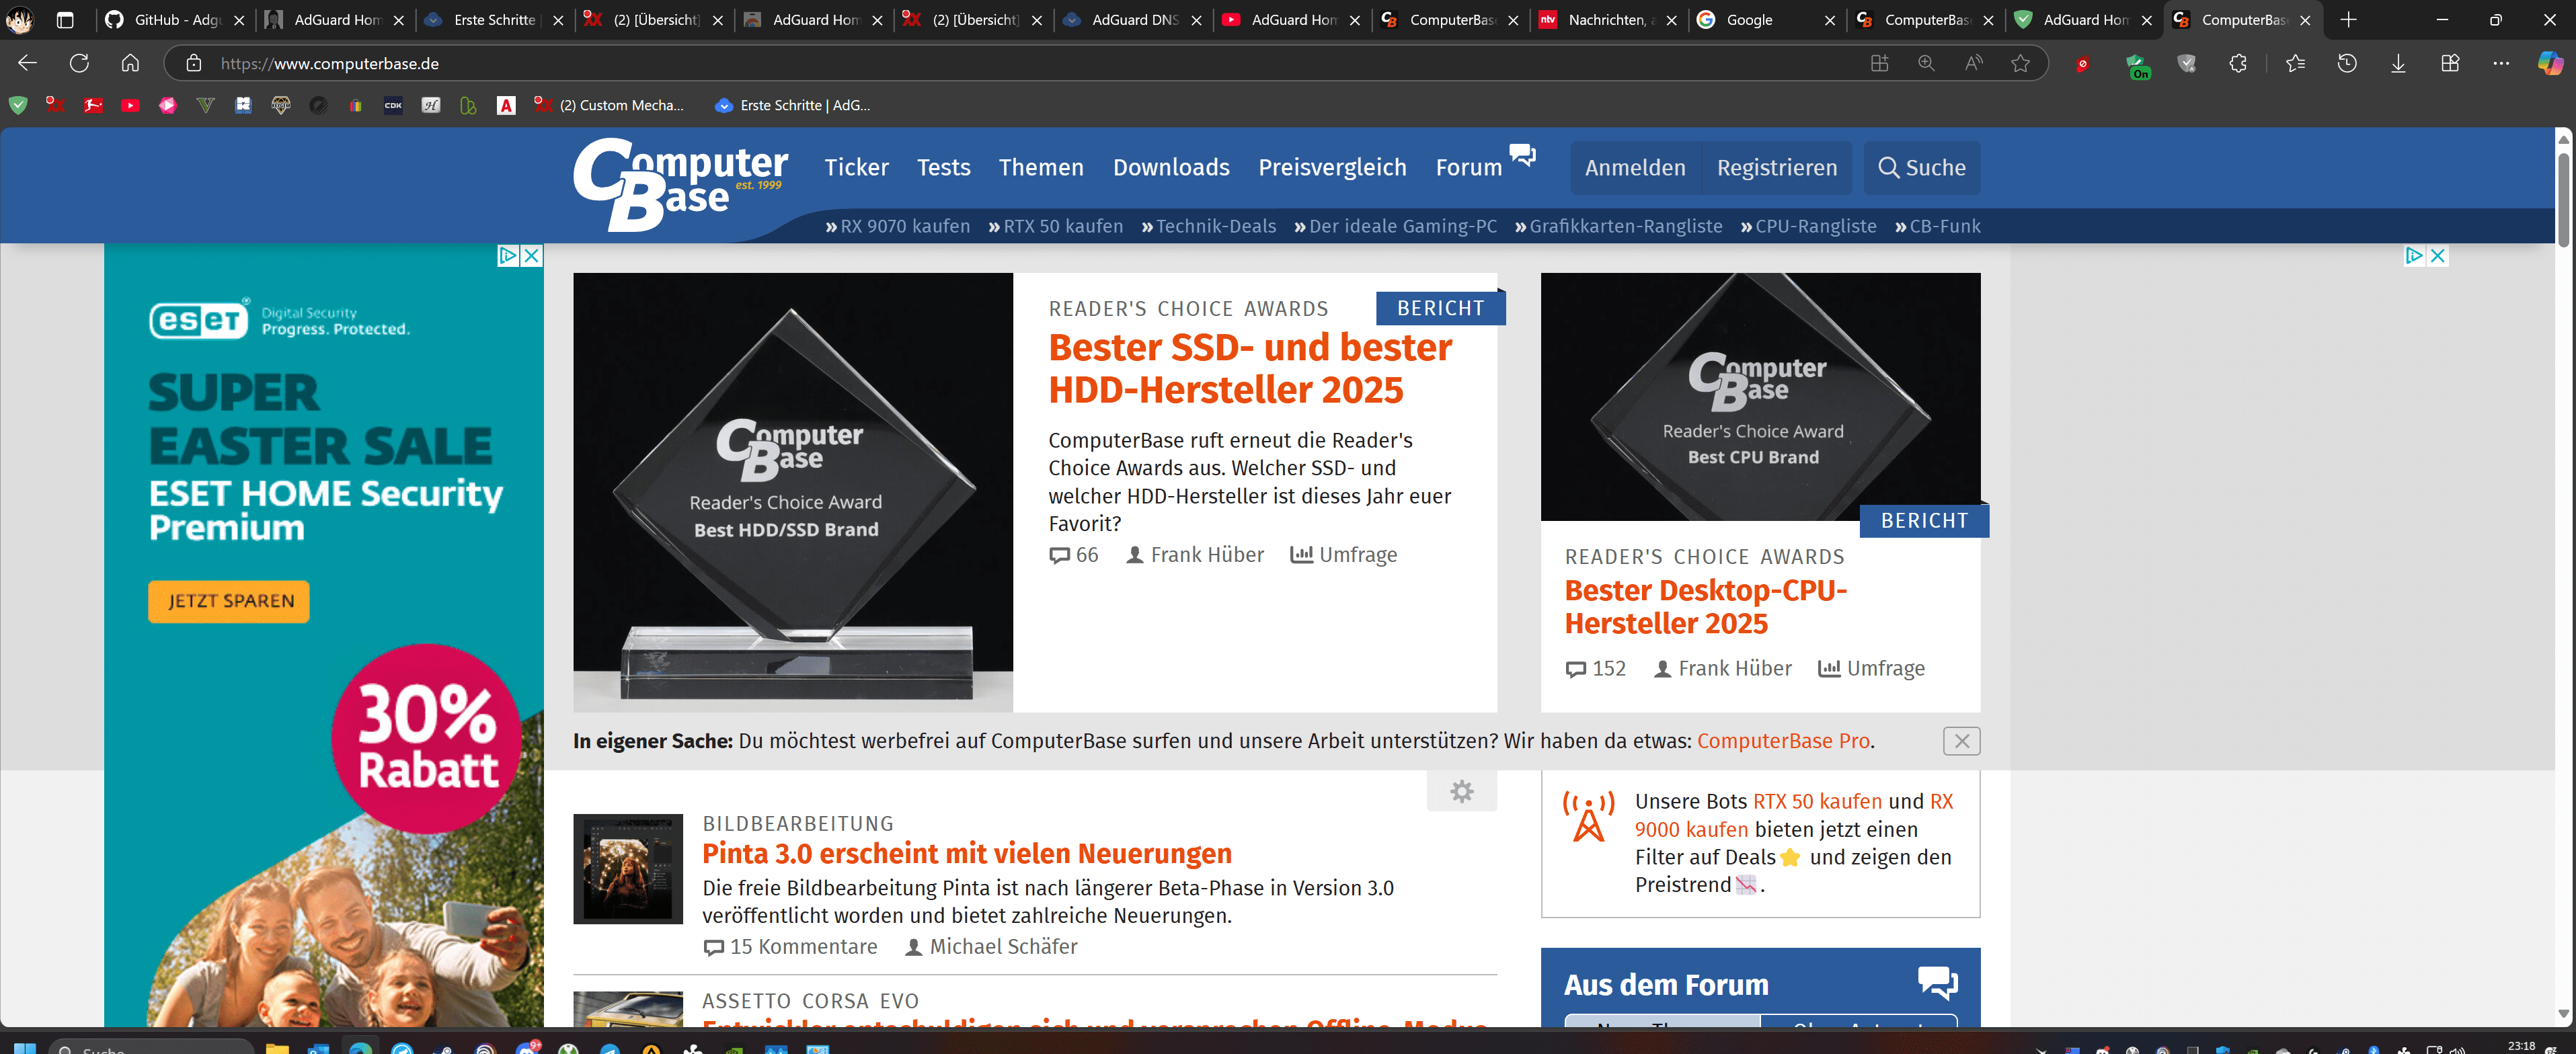This screenshot has height=1054, width=2576.
Task: Click the Anmelden button
Action: pyautogui.click(x=1635, y=167)
